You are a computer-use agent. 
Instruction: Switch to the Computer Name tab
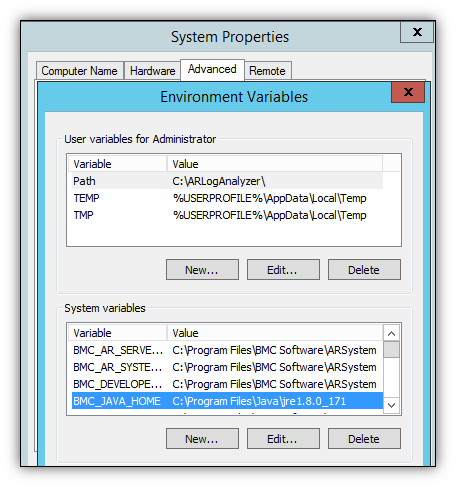tap(80, 71)
